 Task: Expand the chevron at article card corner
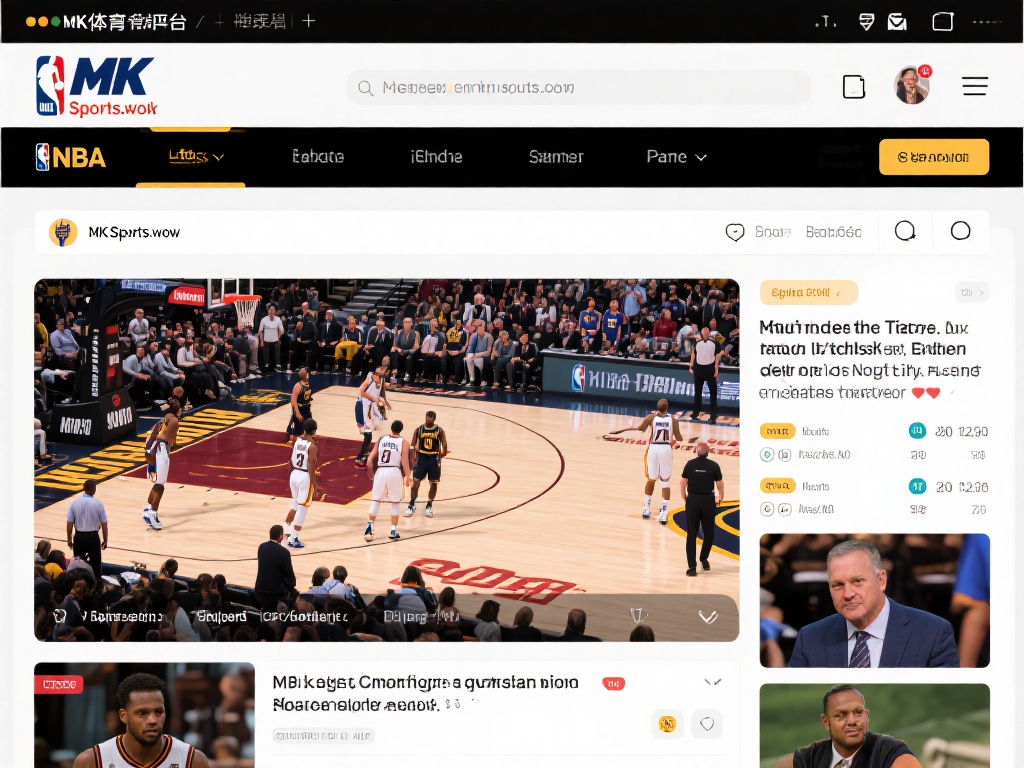(712, 683)
